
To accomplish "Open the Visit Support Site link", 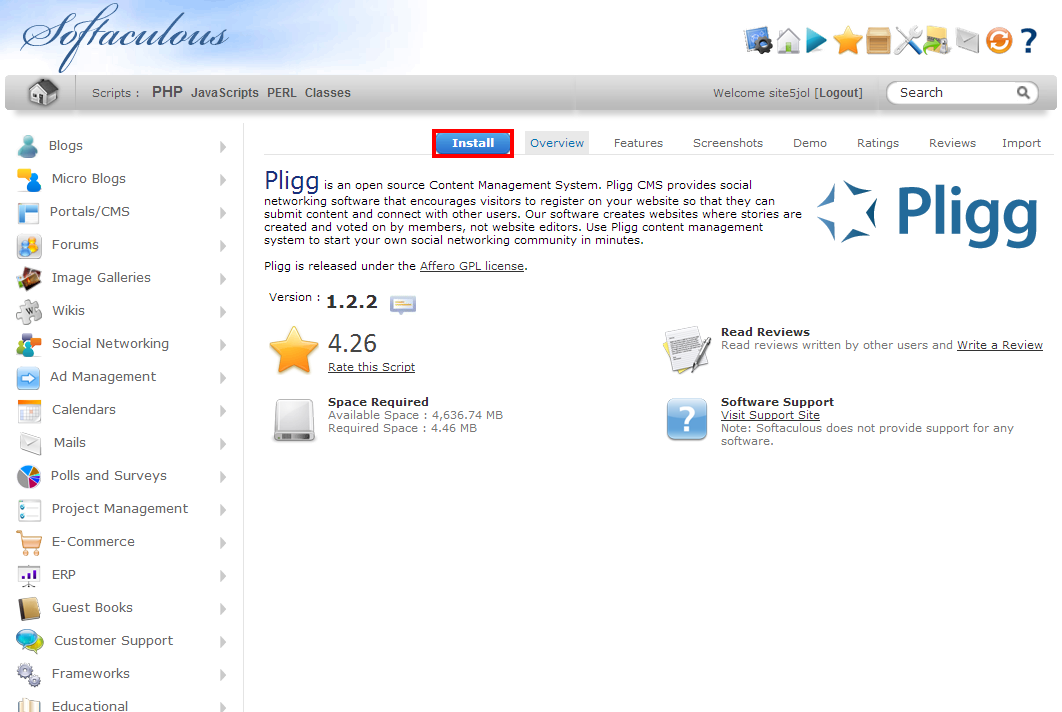I will (x=770, y=415).
